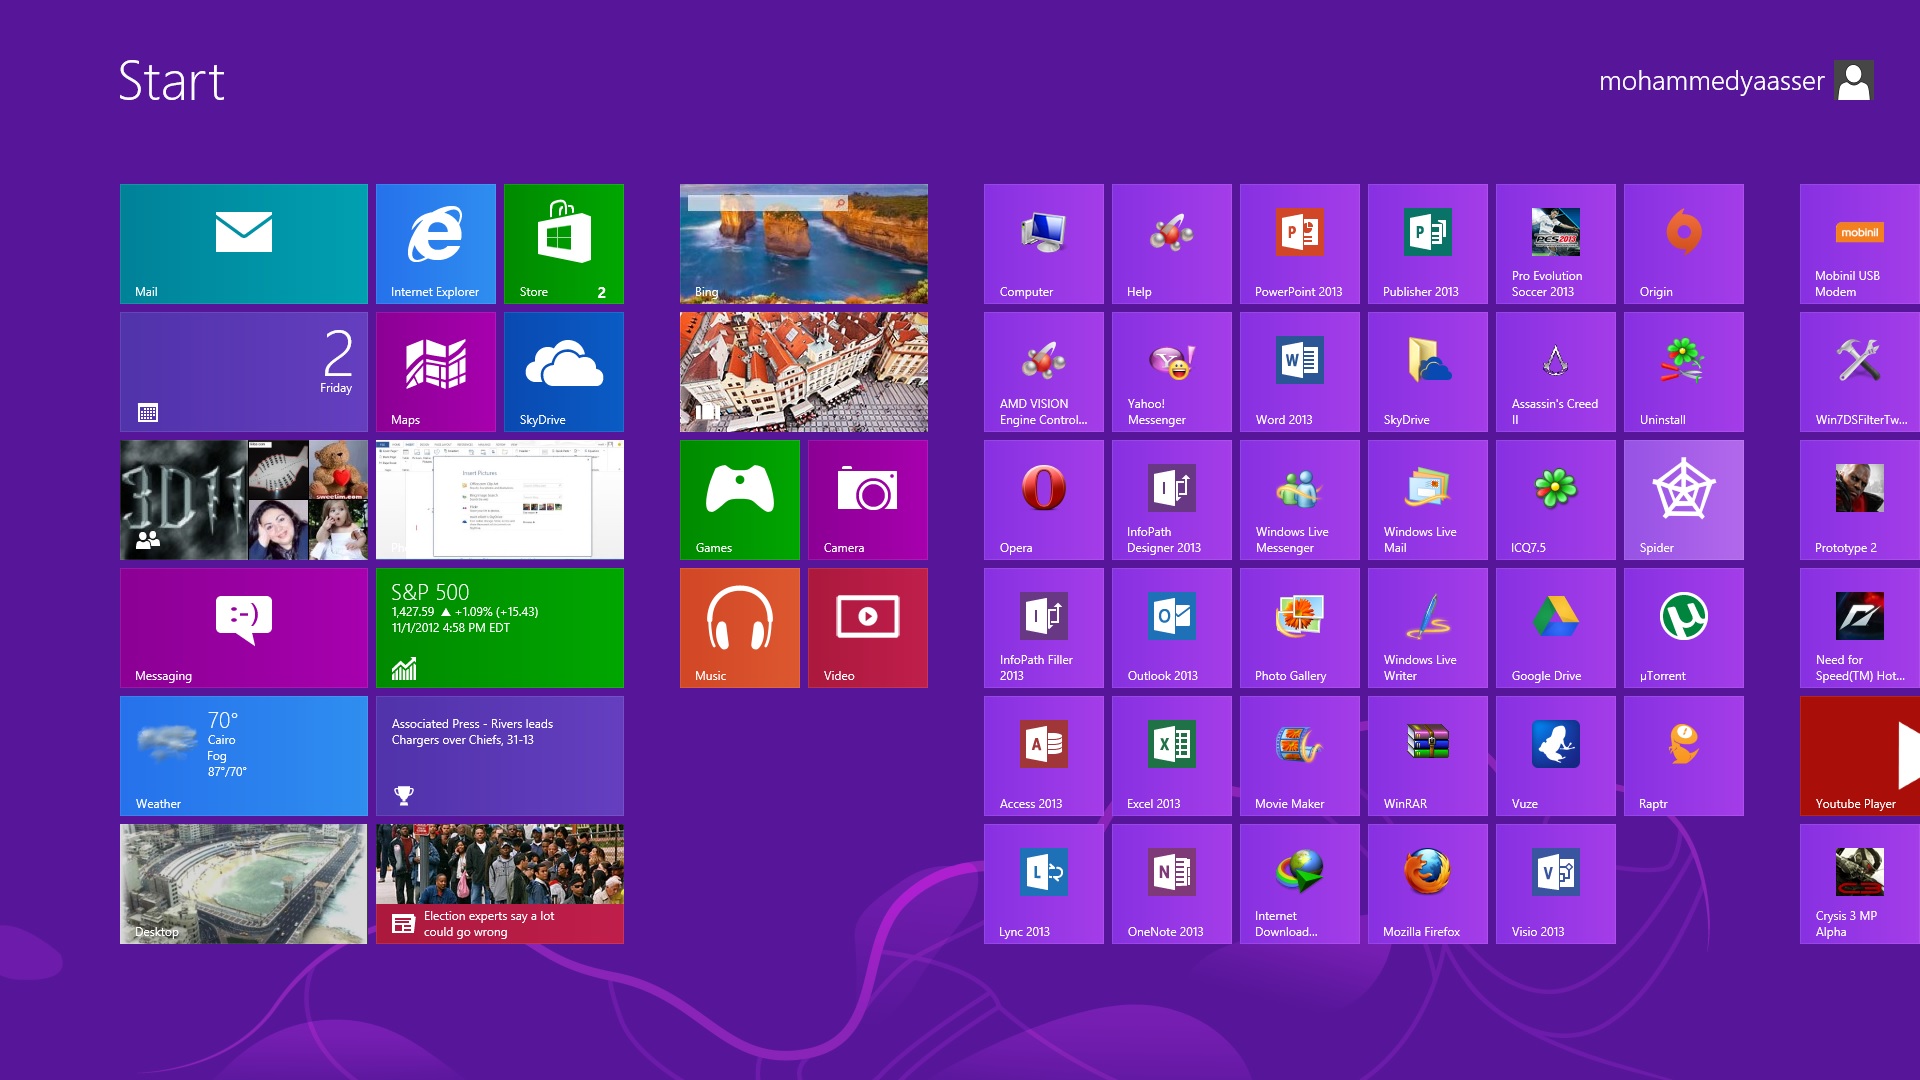The image size is (1920, 1080).
Task: Open the Desktop tile
Action: 244,884
